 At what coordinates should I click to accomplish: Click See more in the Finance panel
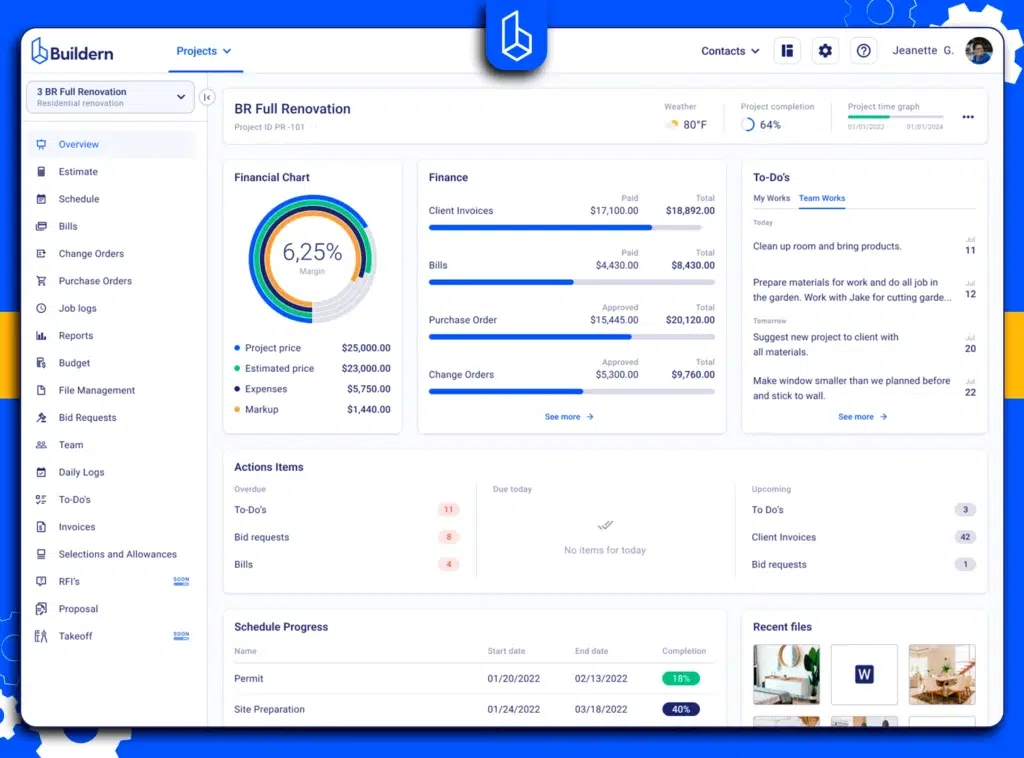569,417
